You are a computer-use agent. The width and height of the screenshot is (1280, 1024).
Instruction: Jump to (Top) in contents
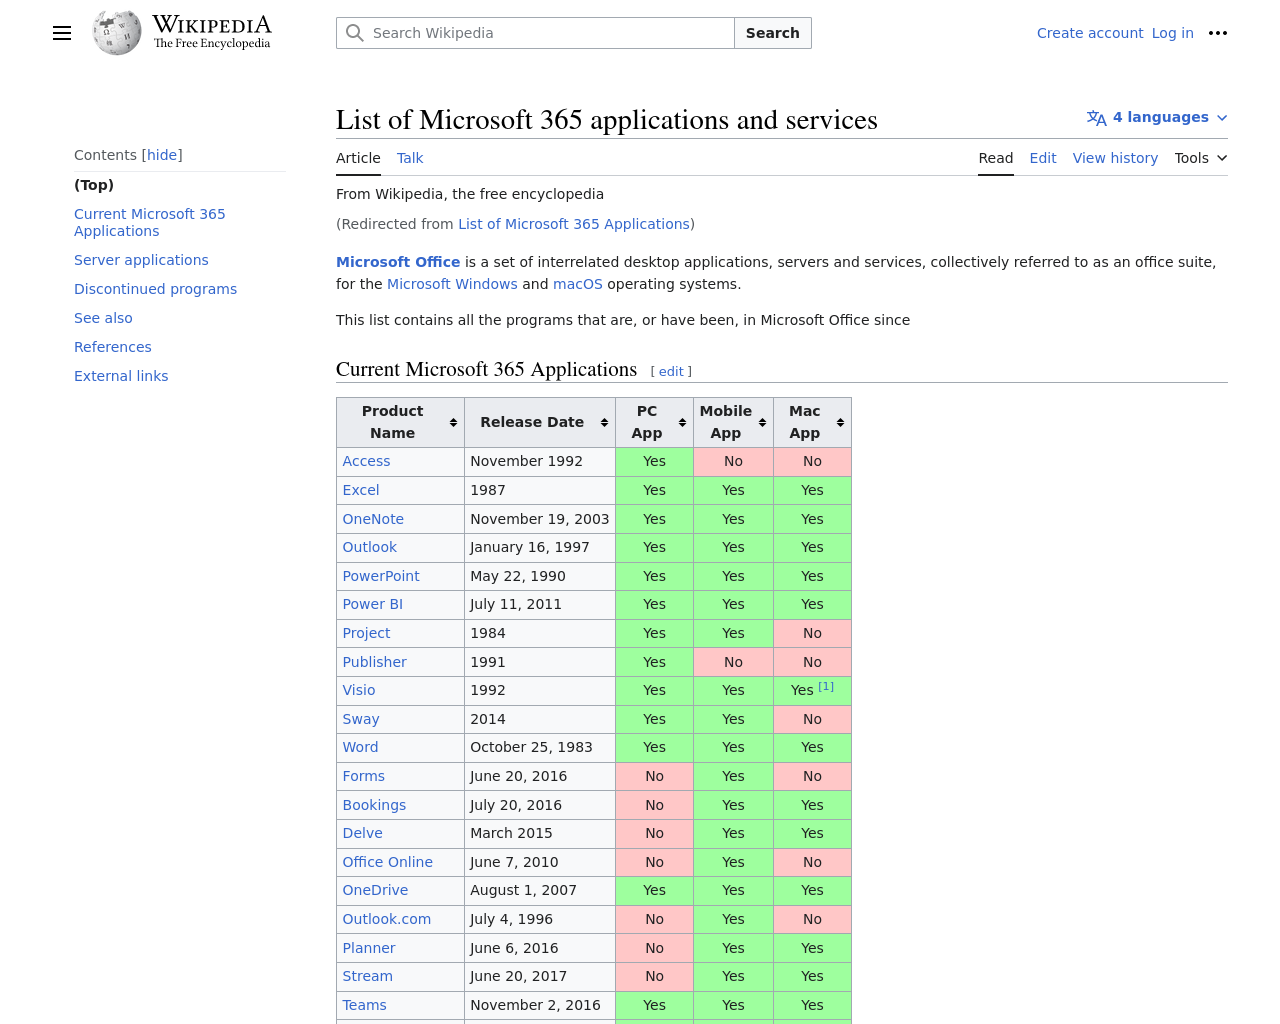click(x=94, y=185)
